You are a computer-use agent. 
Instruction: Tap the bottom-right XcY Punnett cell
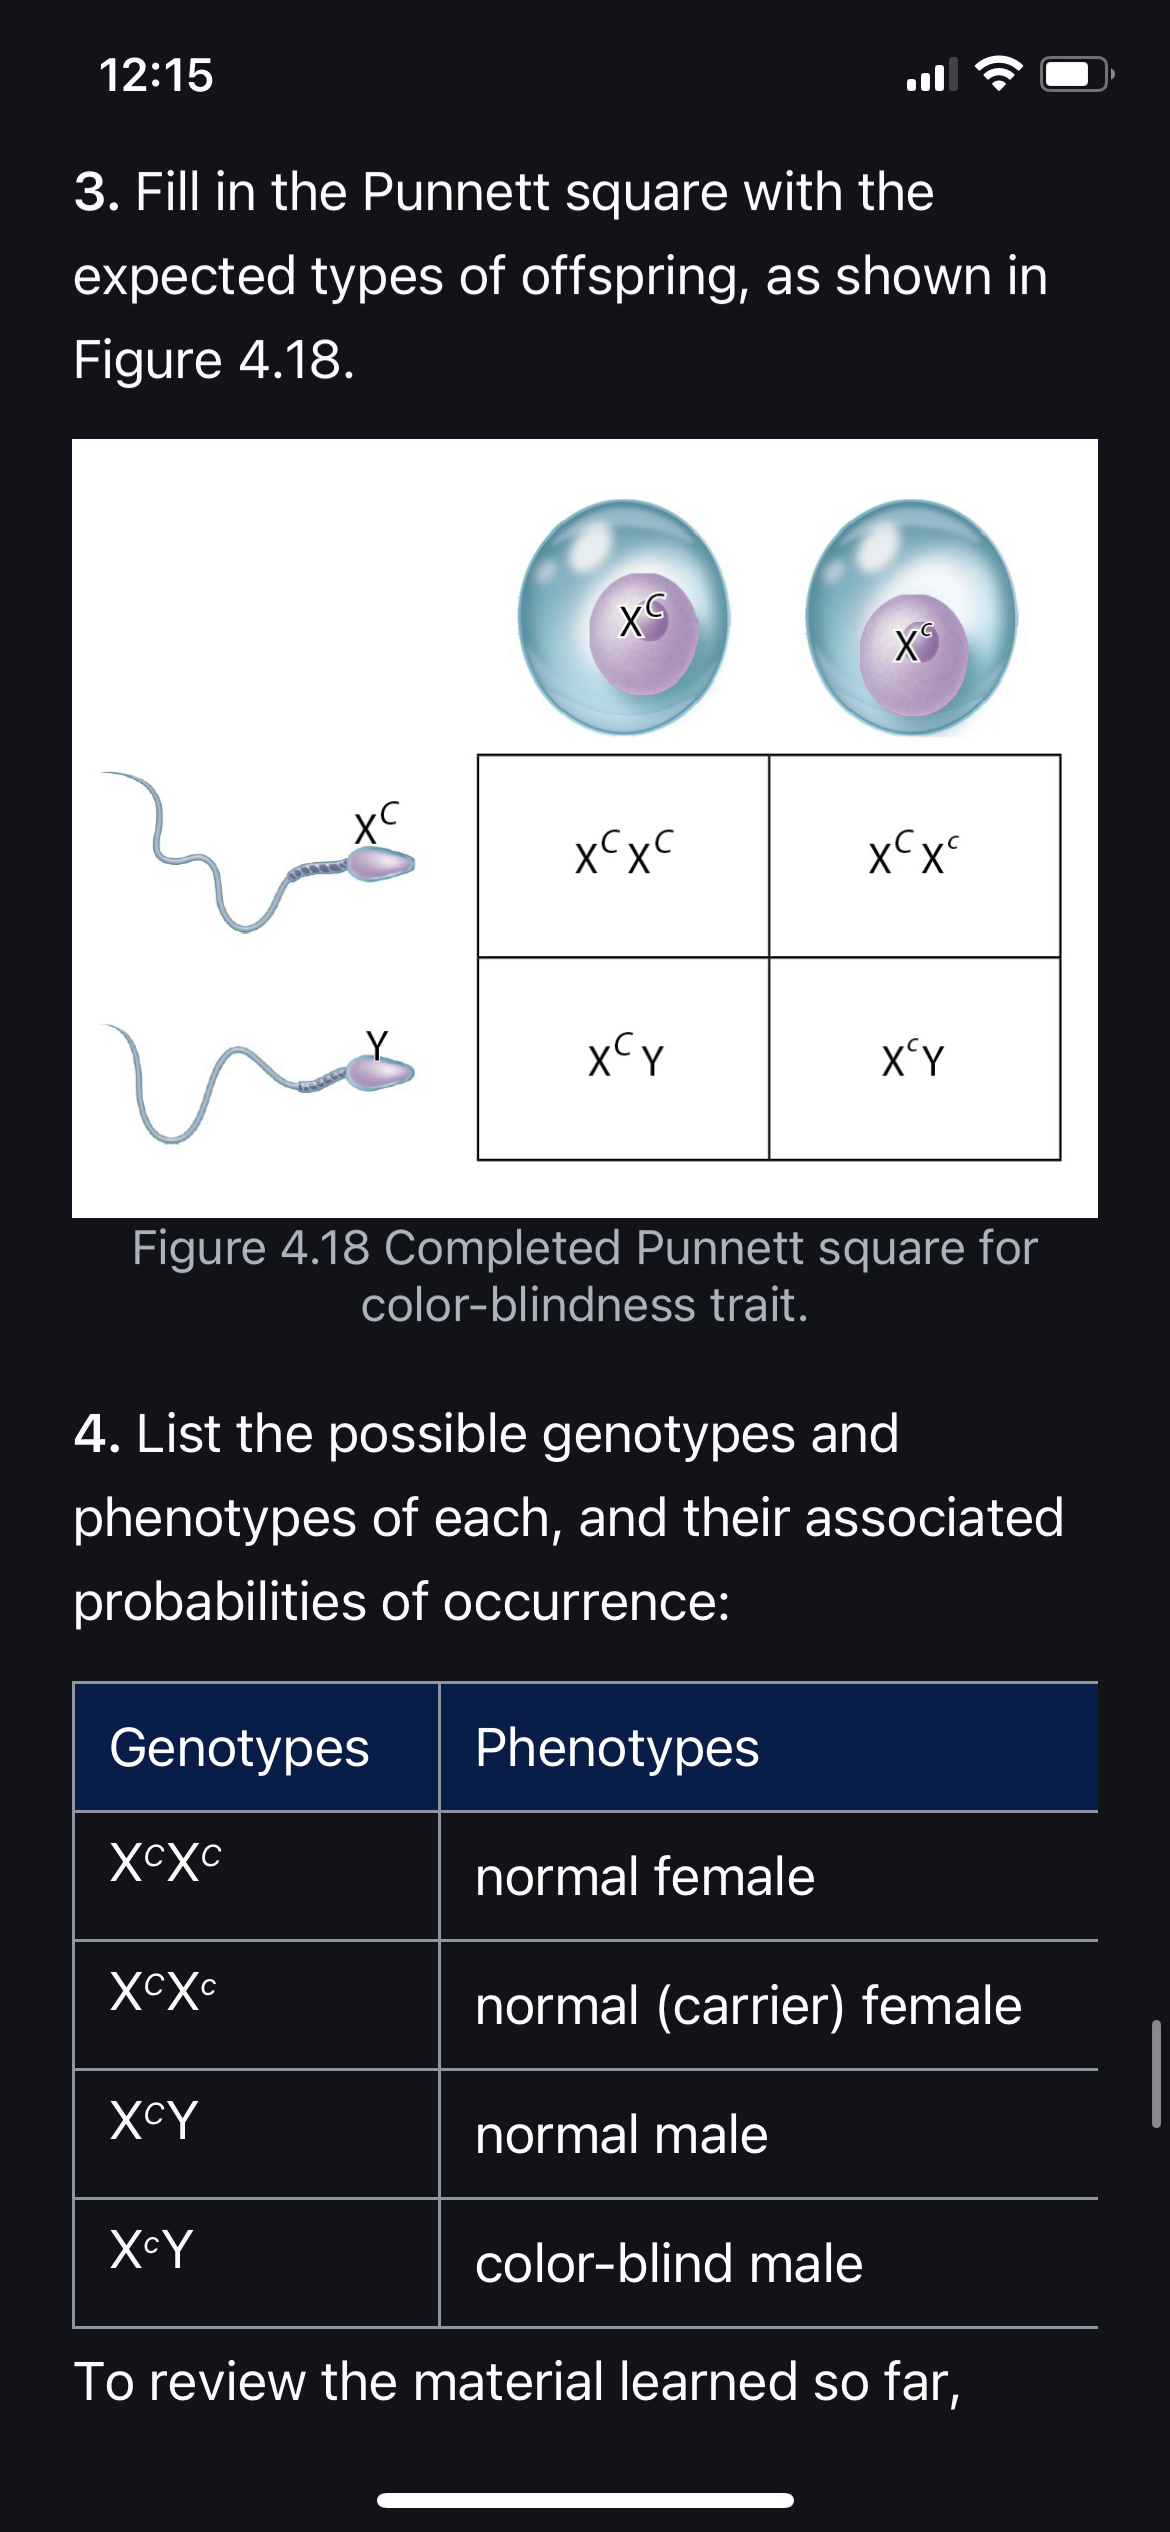coord(914,1059)
